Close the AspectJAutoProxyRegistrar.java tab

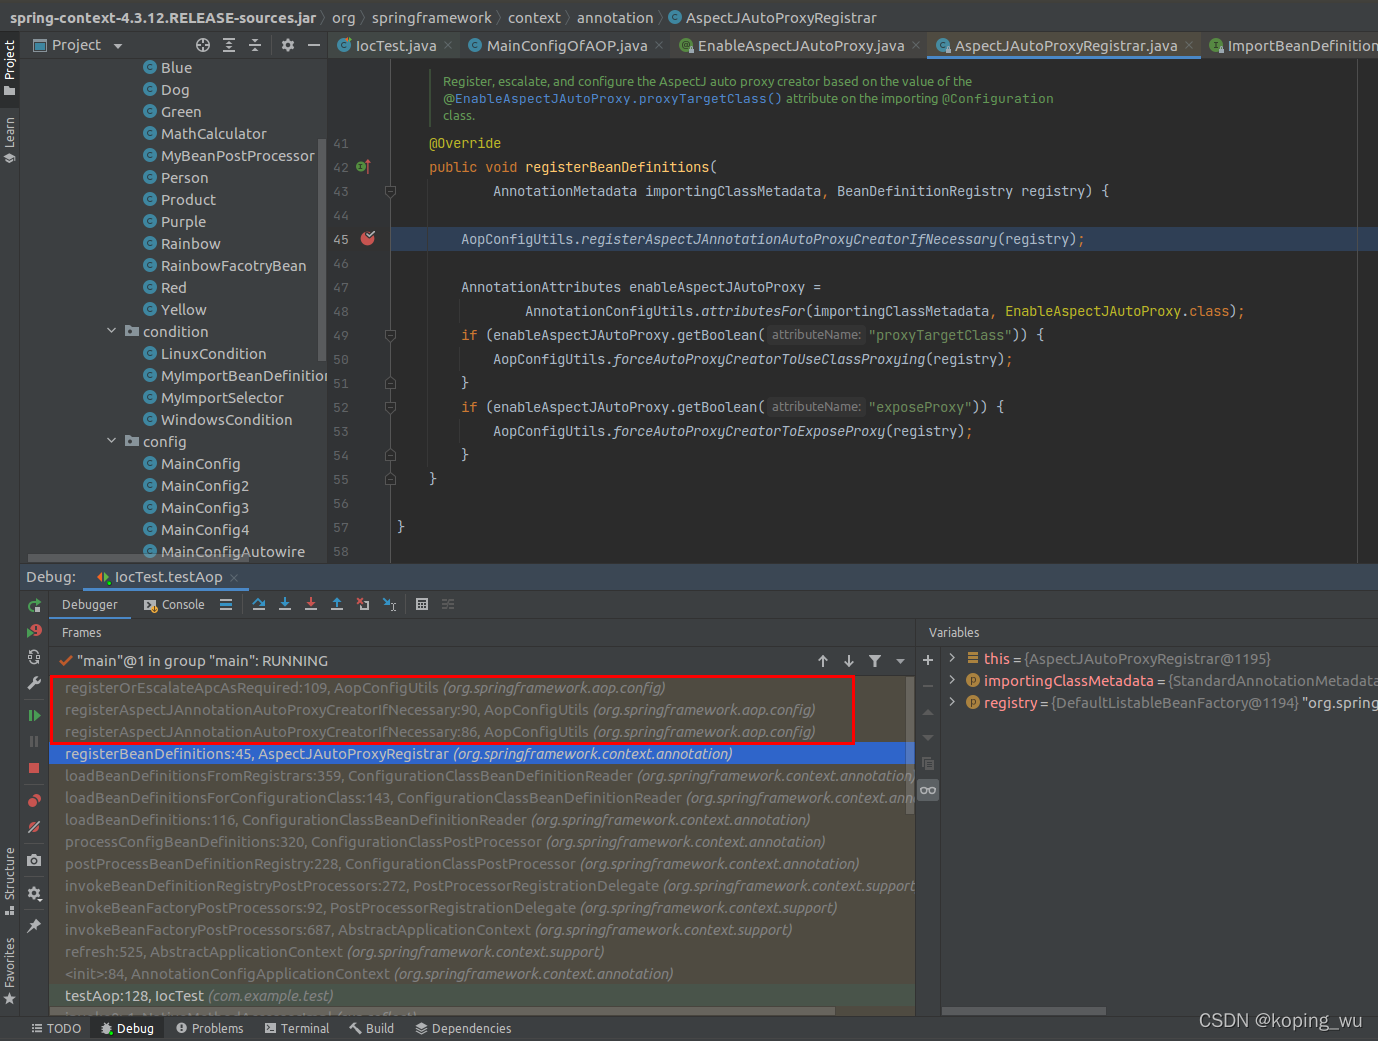pos(1189,45)
